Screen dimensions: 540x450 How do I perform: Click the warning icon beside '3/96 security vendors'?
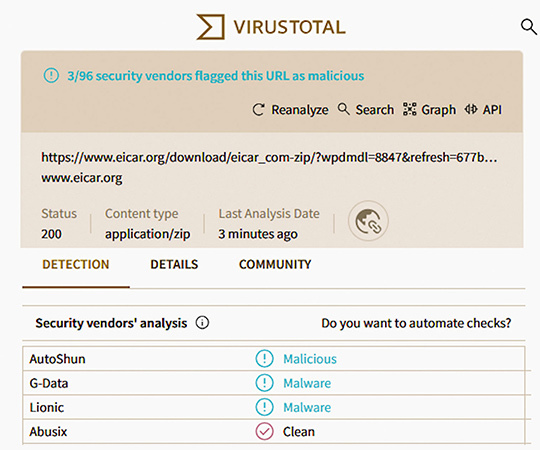(x=51, y=75)
